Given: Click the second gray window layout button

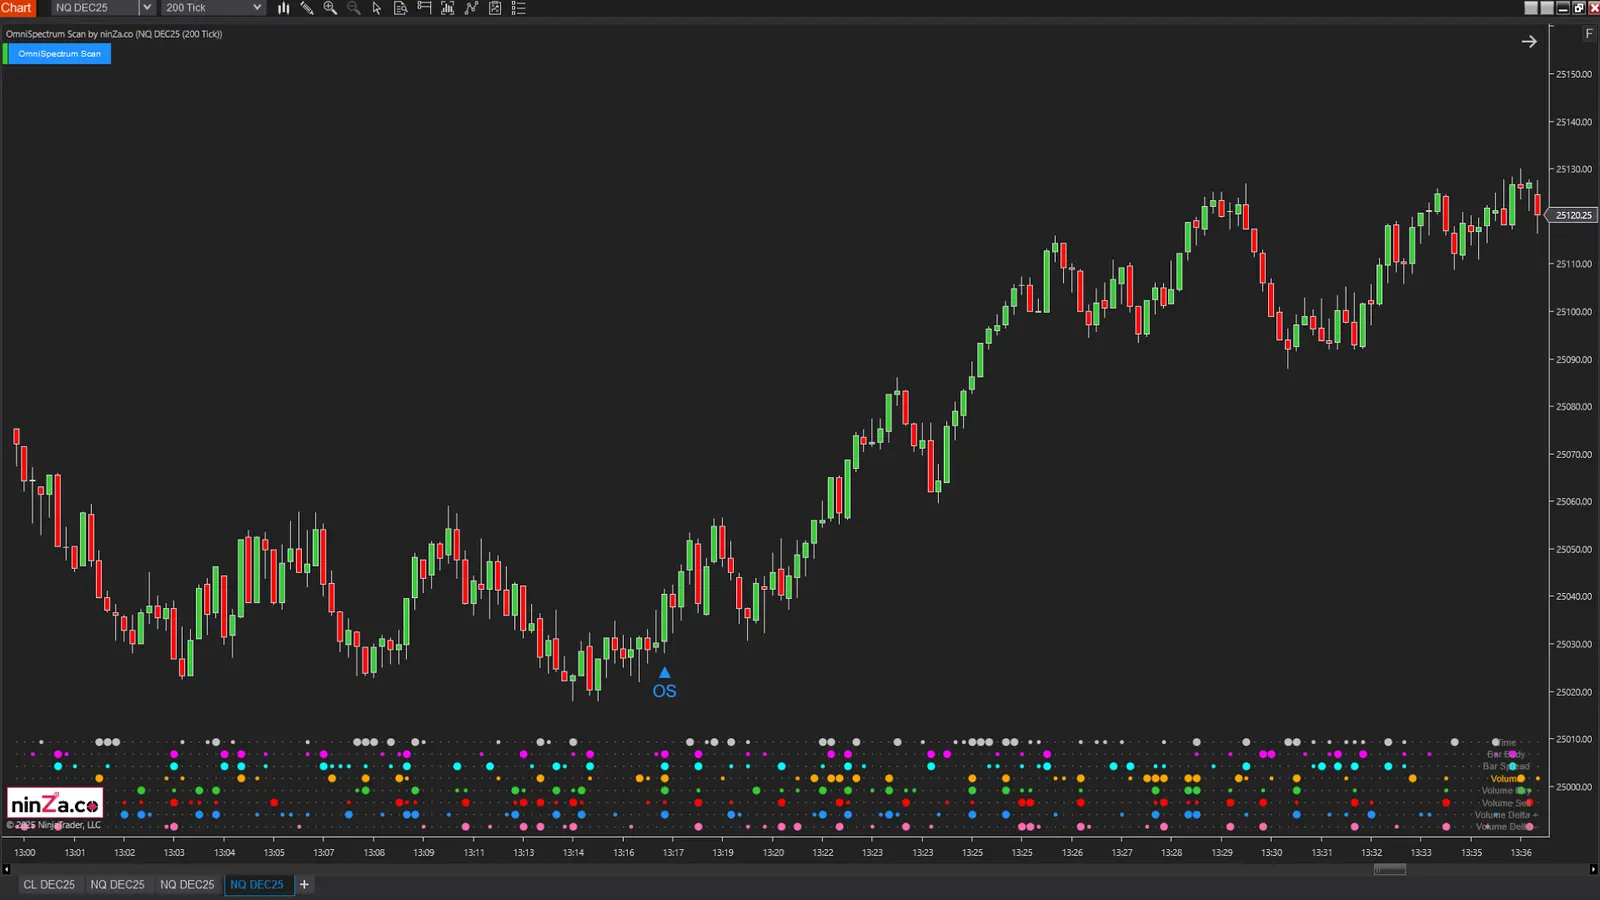Looking at the screenshot, I should (1547, 8).
